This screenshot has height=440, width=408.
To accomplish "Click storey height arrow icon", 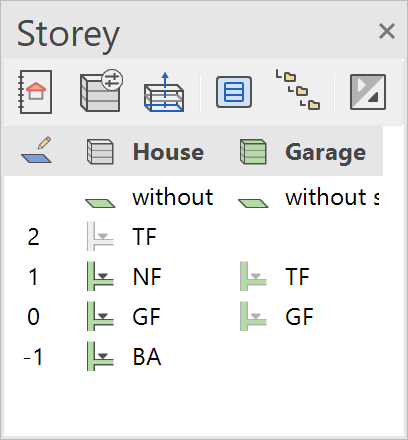I will 164,92.
